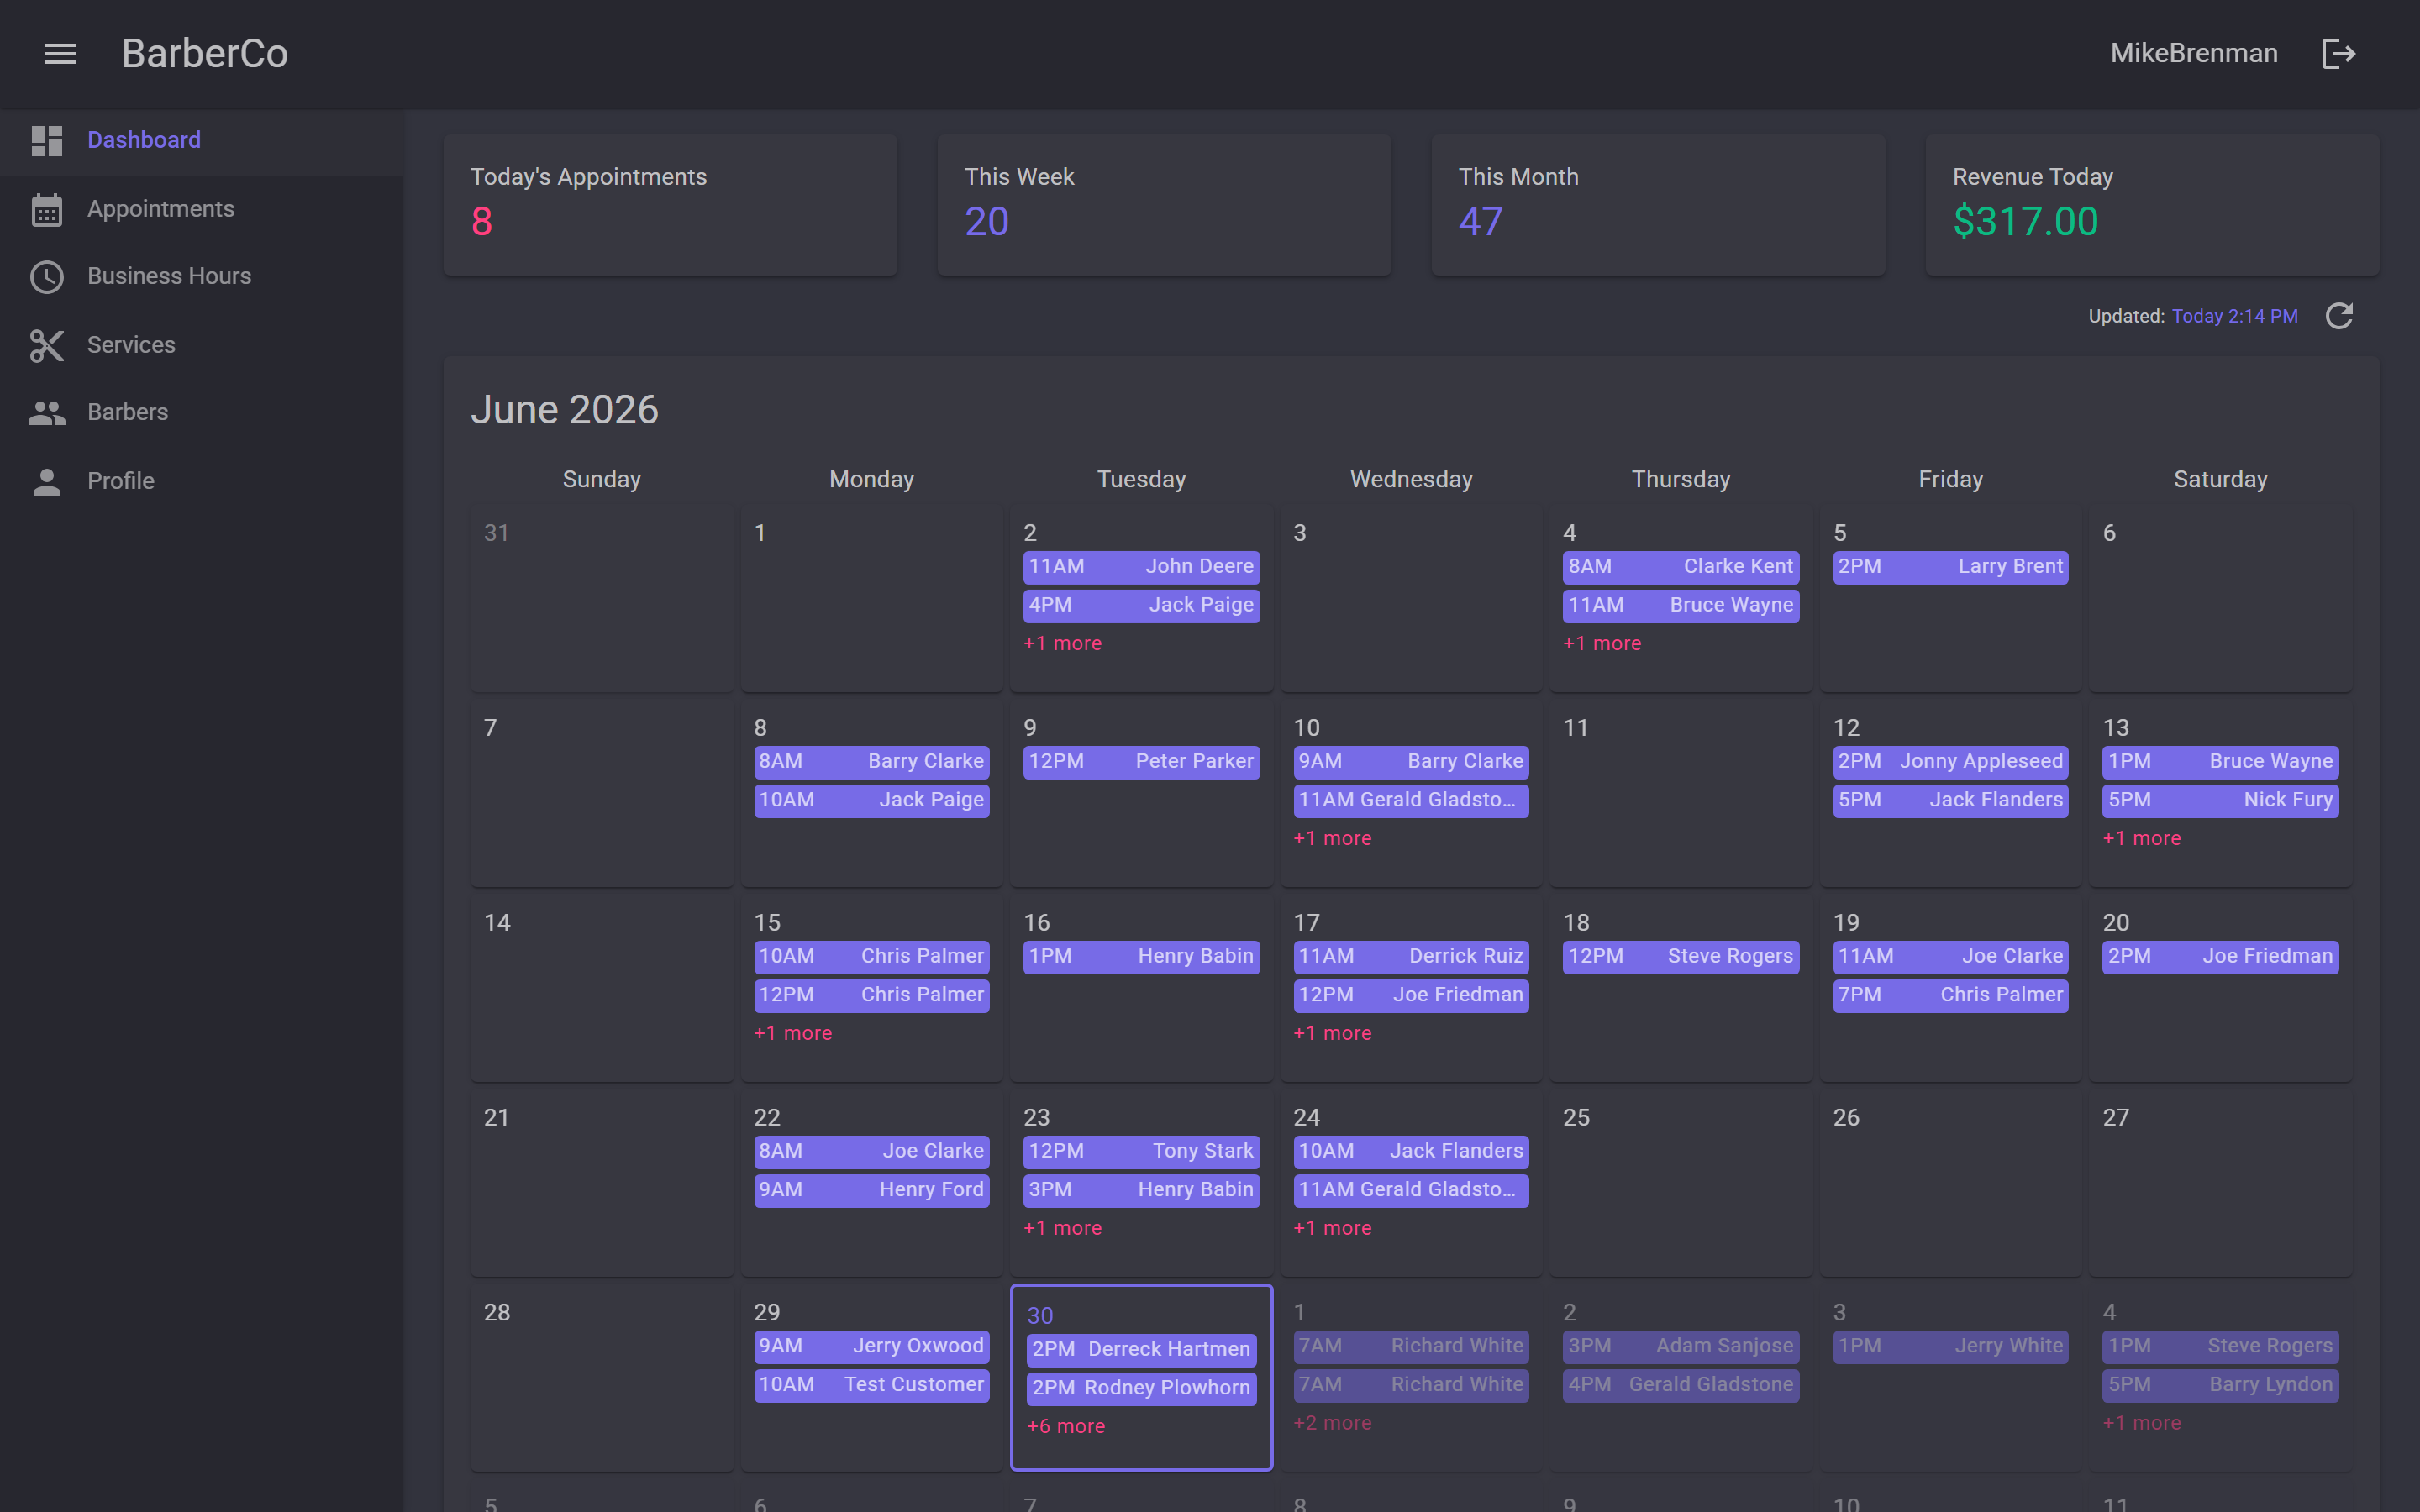Click the MikeBrenman username
The height and width of the screenshot is (1512, 2420).
click(x=2194, y=53)
